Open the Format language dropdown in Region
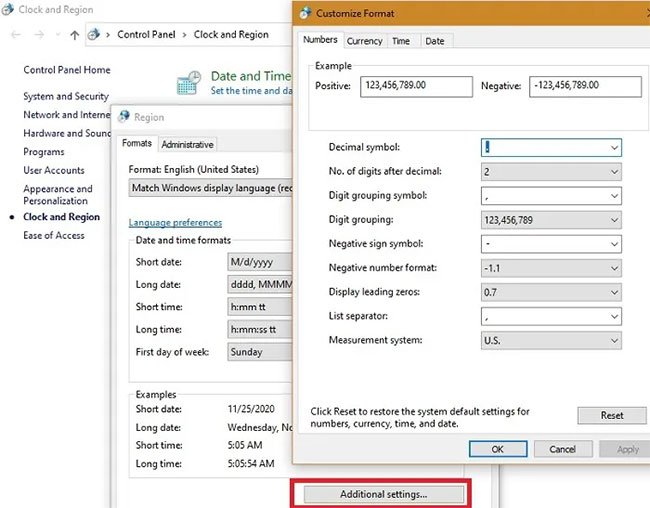650x508 pixels. [x=211, y=188]
